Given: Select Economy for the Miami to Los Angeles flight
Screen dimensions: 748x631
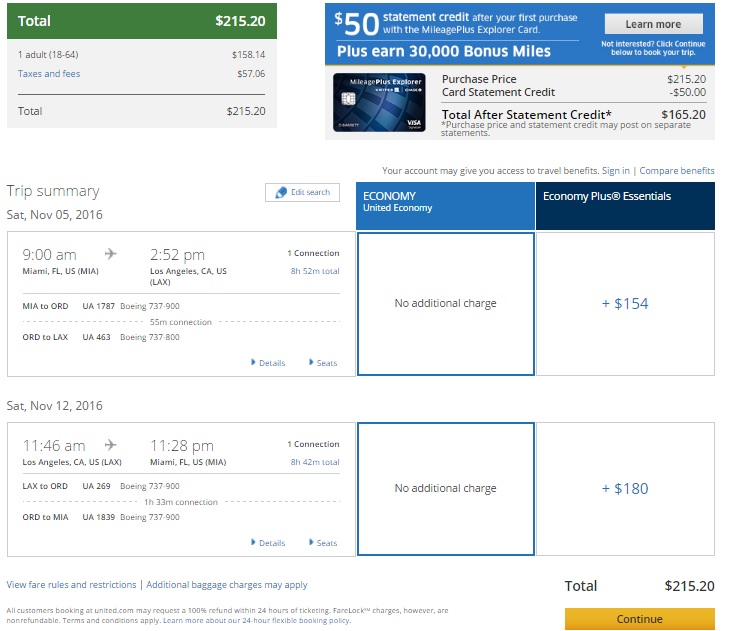Looking at the screenshot, I should [x=446, y=304].
